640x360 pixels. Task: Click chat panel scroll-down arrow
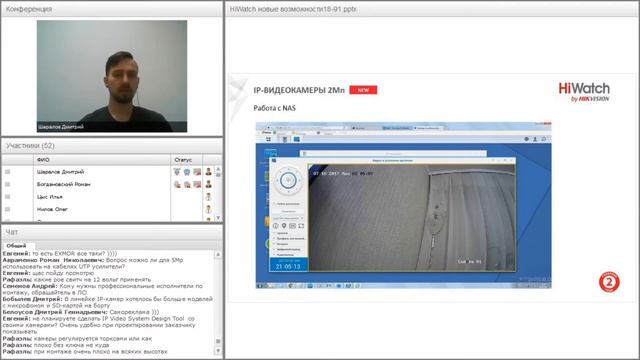point(218,351)
